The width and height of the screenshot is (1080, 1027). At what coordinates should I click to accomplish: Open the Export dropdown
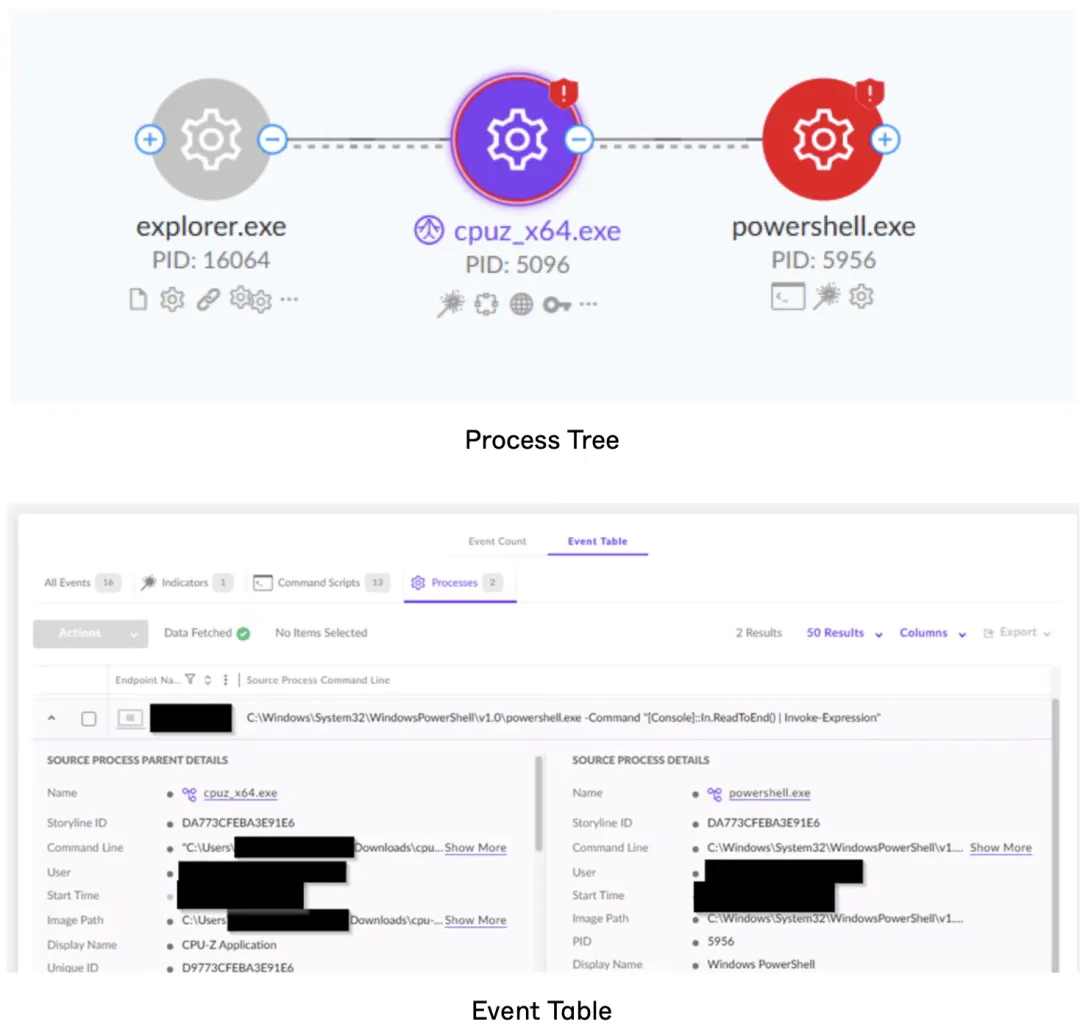(x=1017, y=632)
